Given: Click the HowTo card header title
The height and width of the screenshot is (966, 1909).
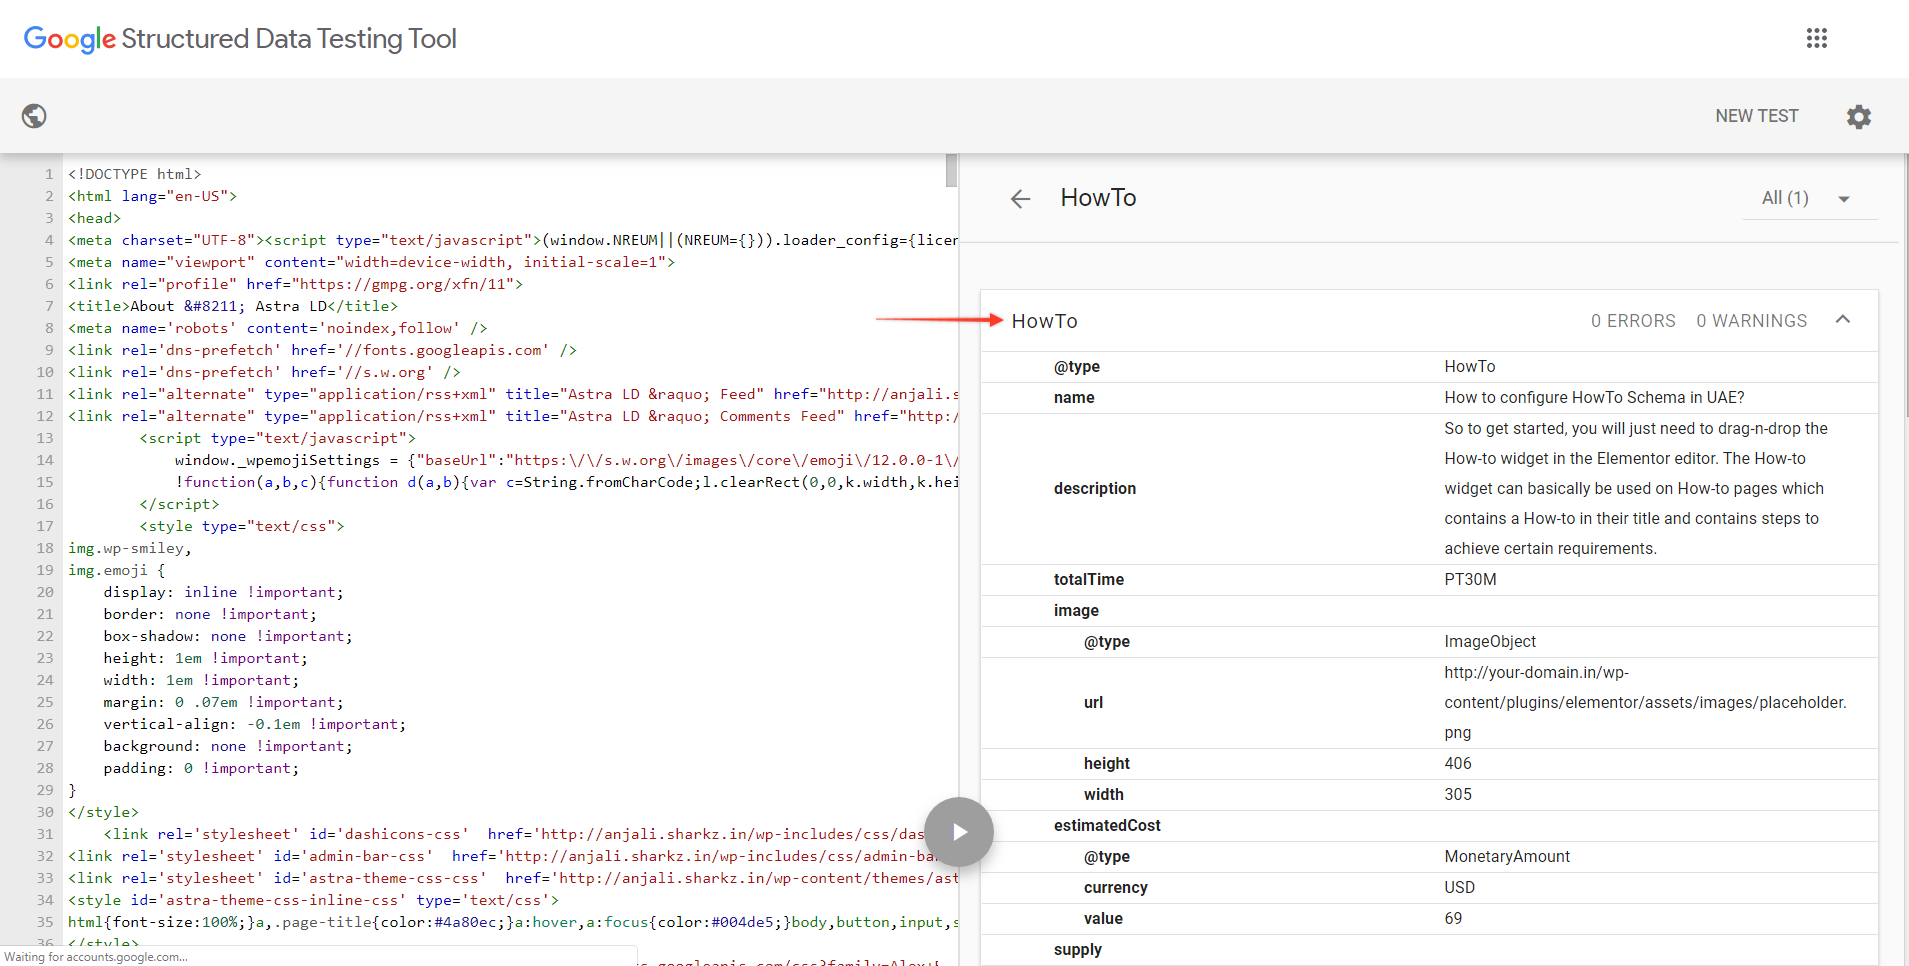Looking at the screenshot, I should tap(1044, 321).
